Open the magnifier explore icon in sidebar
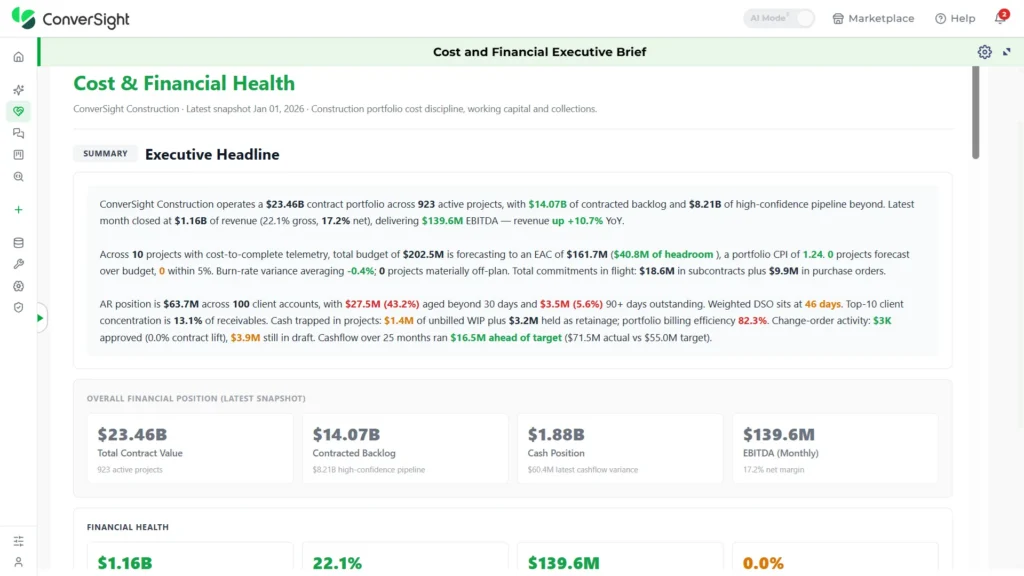1024x576 pixels. point(18,177)
